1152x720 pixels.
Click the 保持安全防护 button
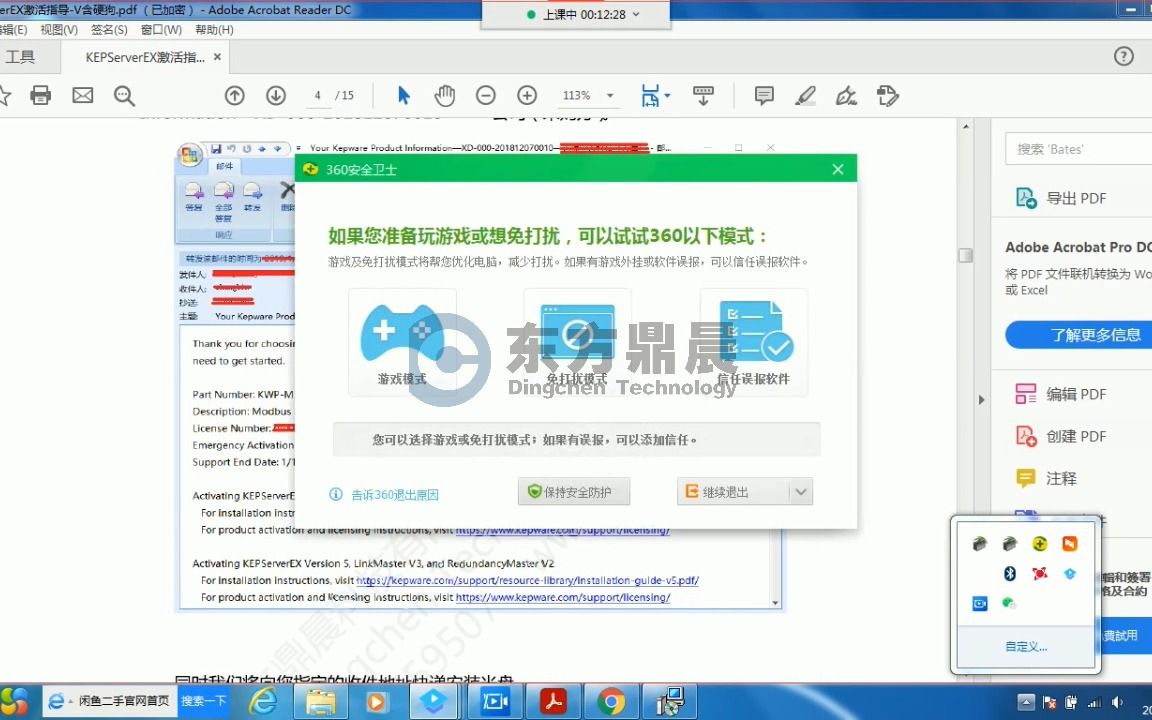(x=573, y=491)
